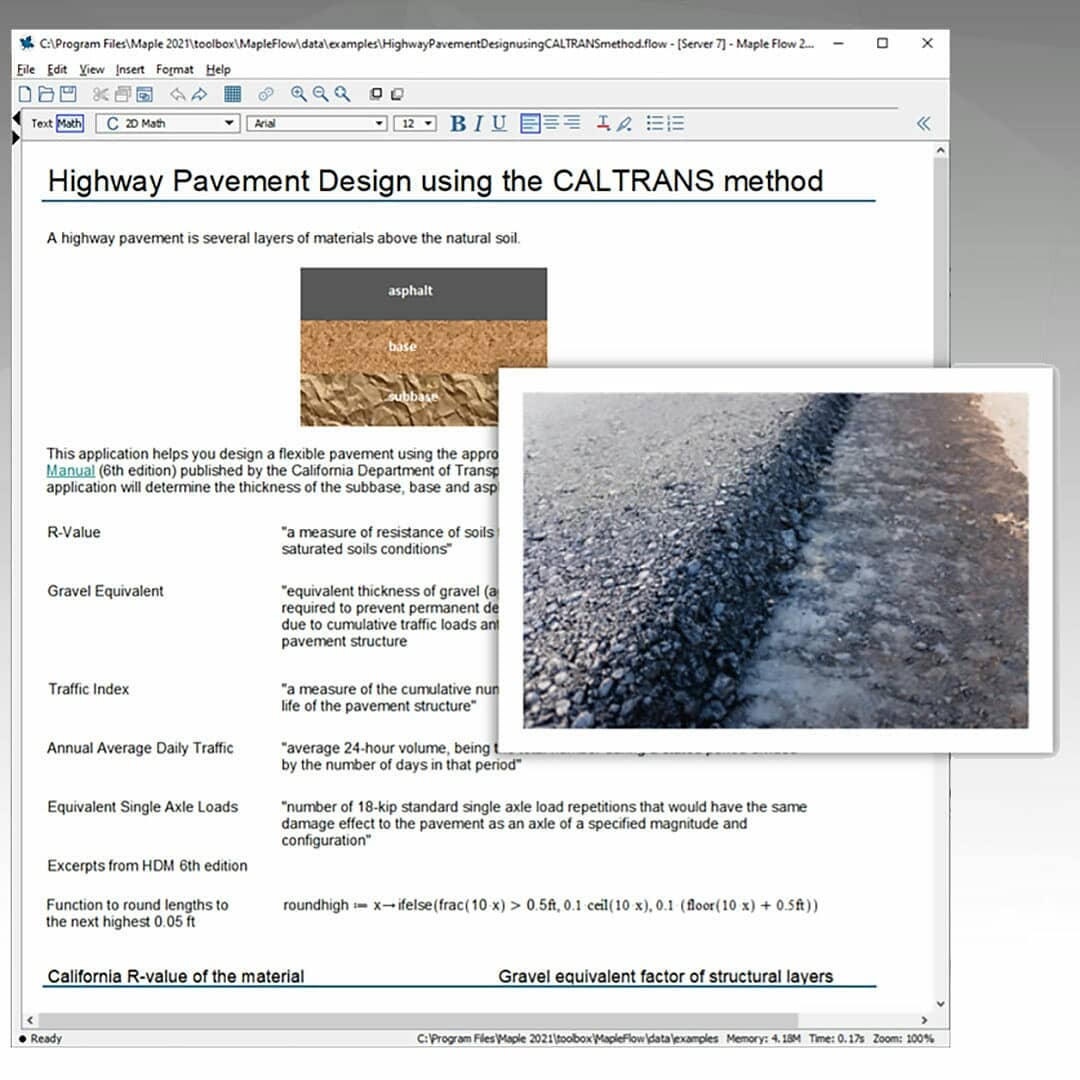Align text right
This screenshot has height=1080, width=1080.
click(572, 123)
